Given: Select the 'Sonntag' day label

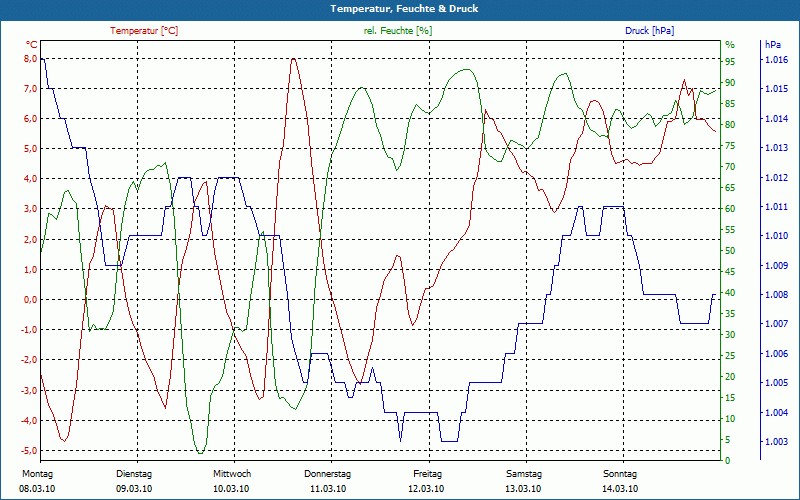Looking at the screenshot, I should point(620,474).
